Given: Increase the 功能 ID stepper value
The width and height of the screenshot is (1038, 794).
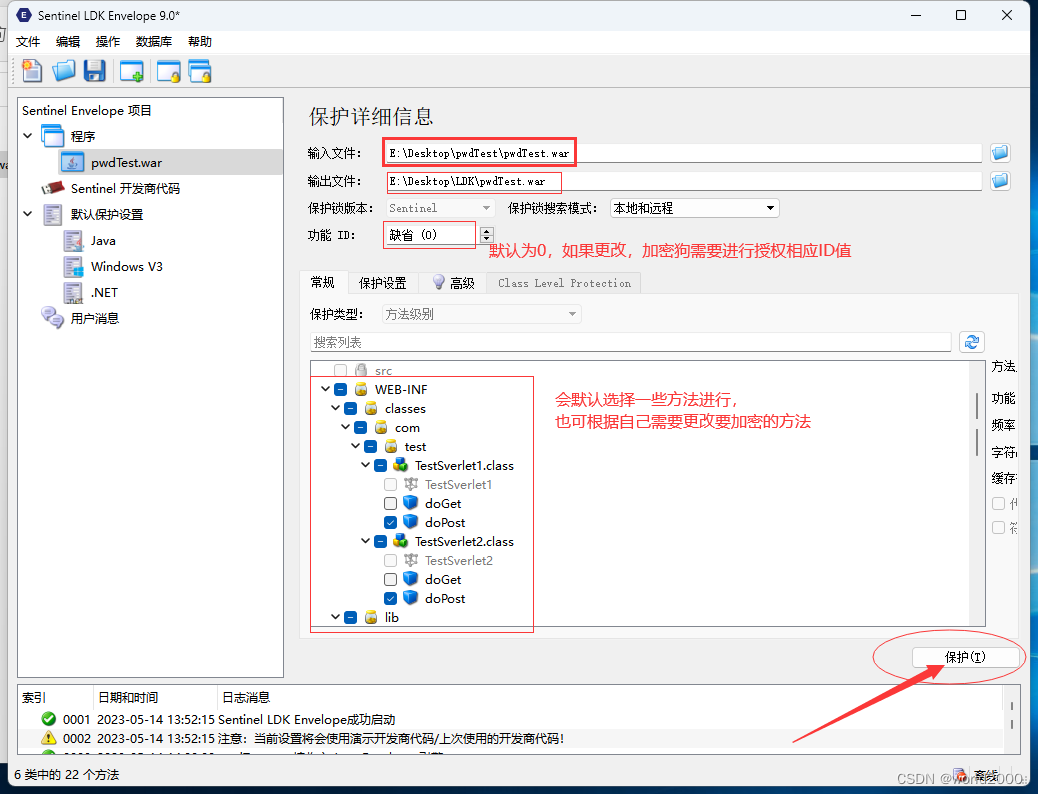Looking at the screenshot, I should (x=487, y=230).
